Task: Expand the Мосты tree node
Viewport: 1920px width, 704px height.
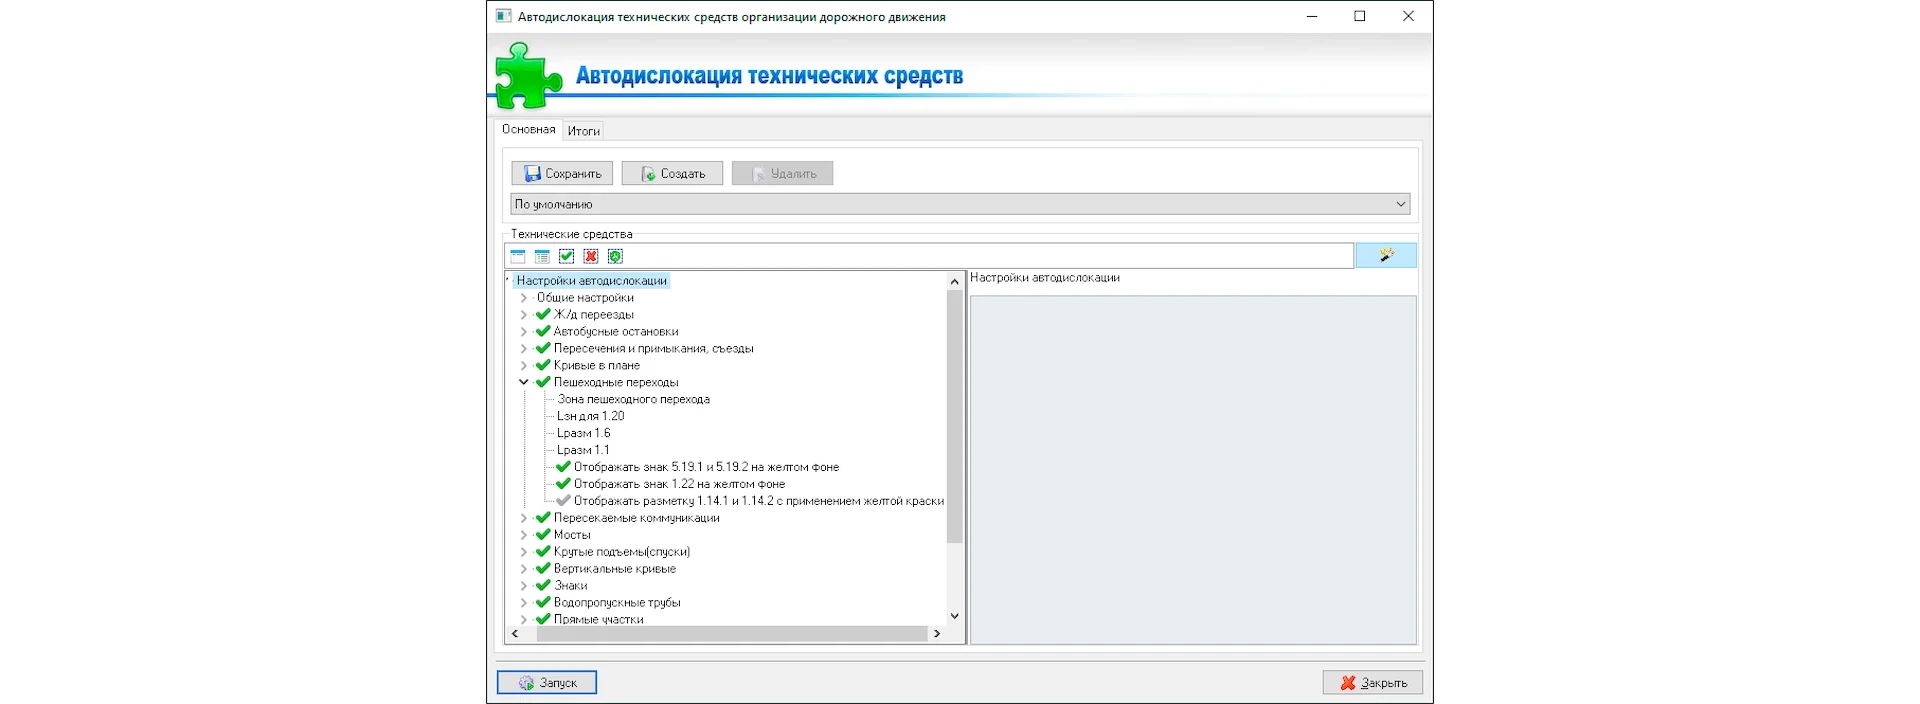Action: pos(523,535)
